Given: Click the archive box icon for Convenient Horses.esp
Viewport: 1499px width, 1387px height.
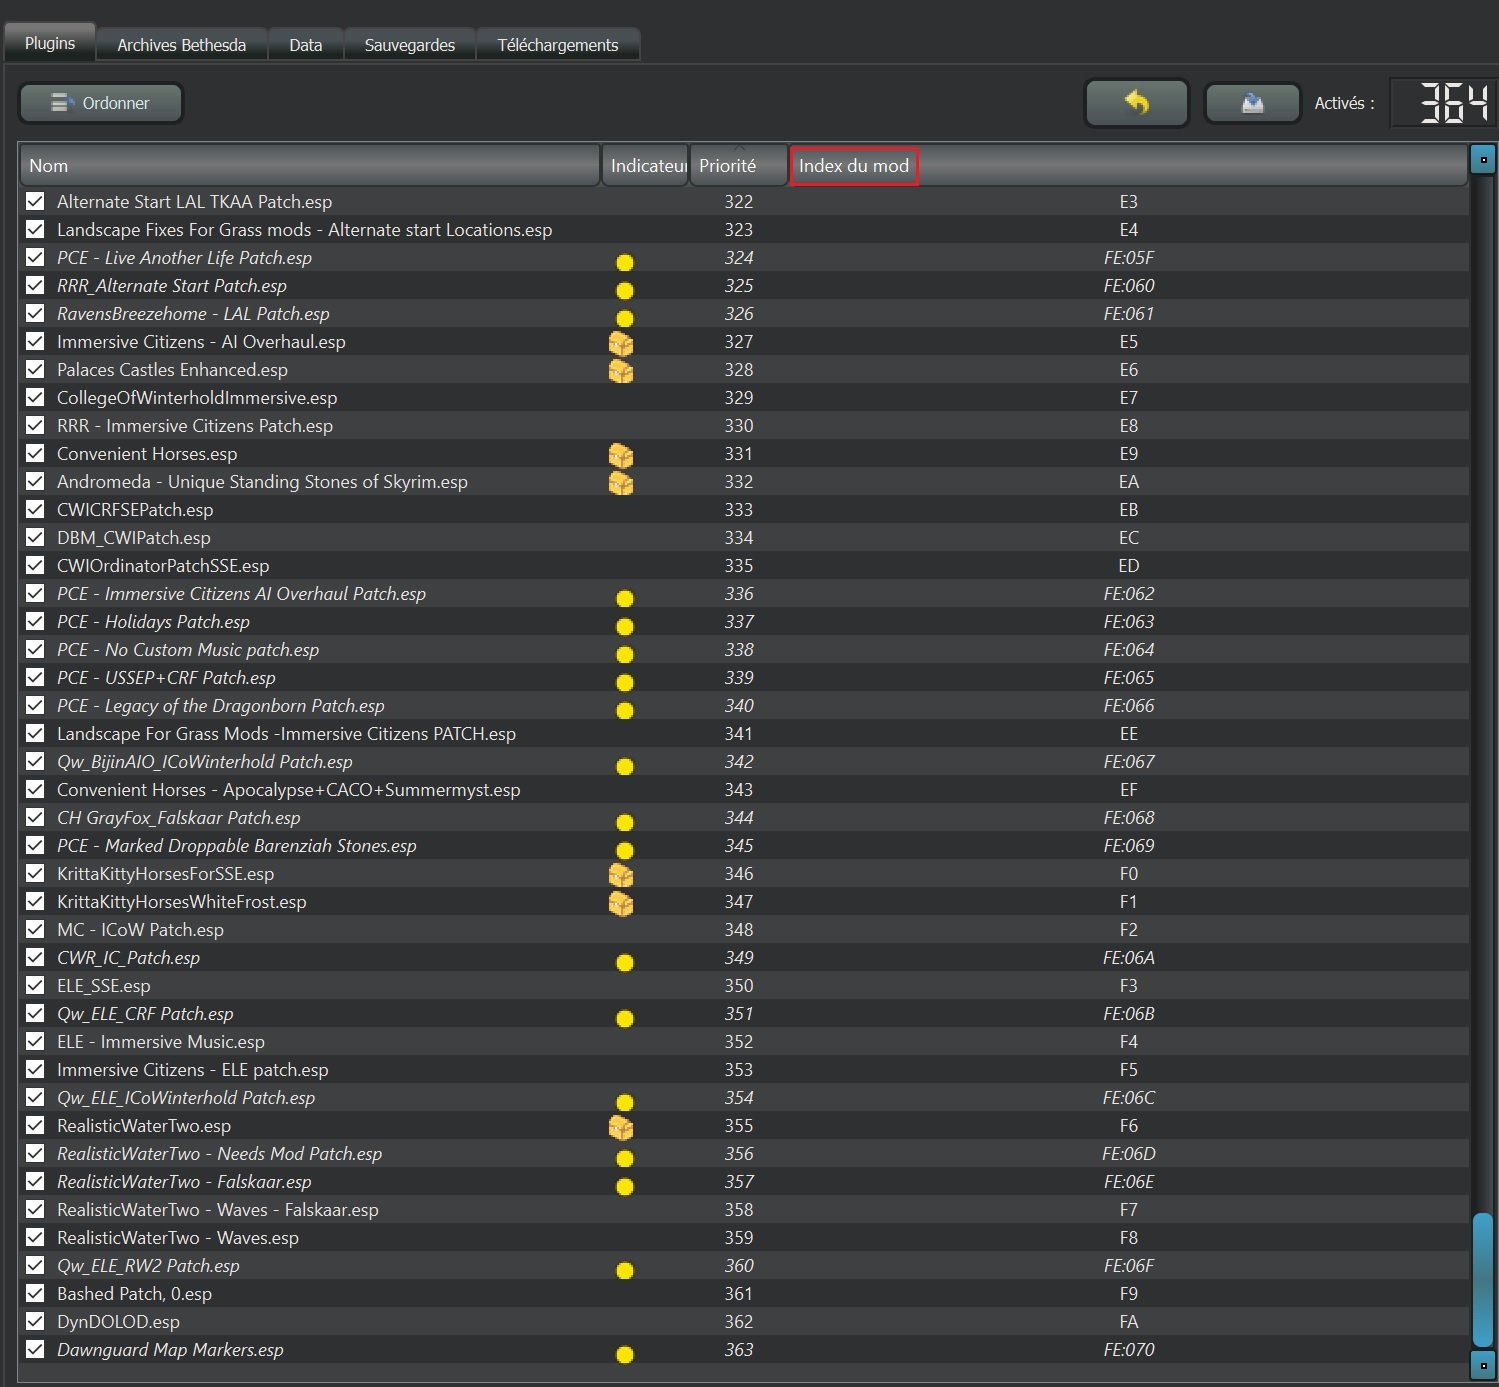Looking at the screenshot, I should (x=621, y=455).
